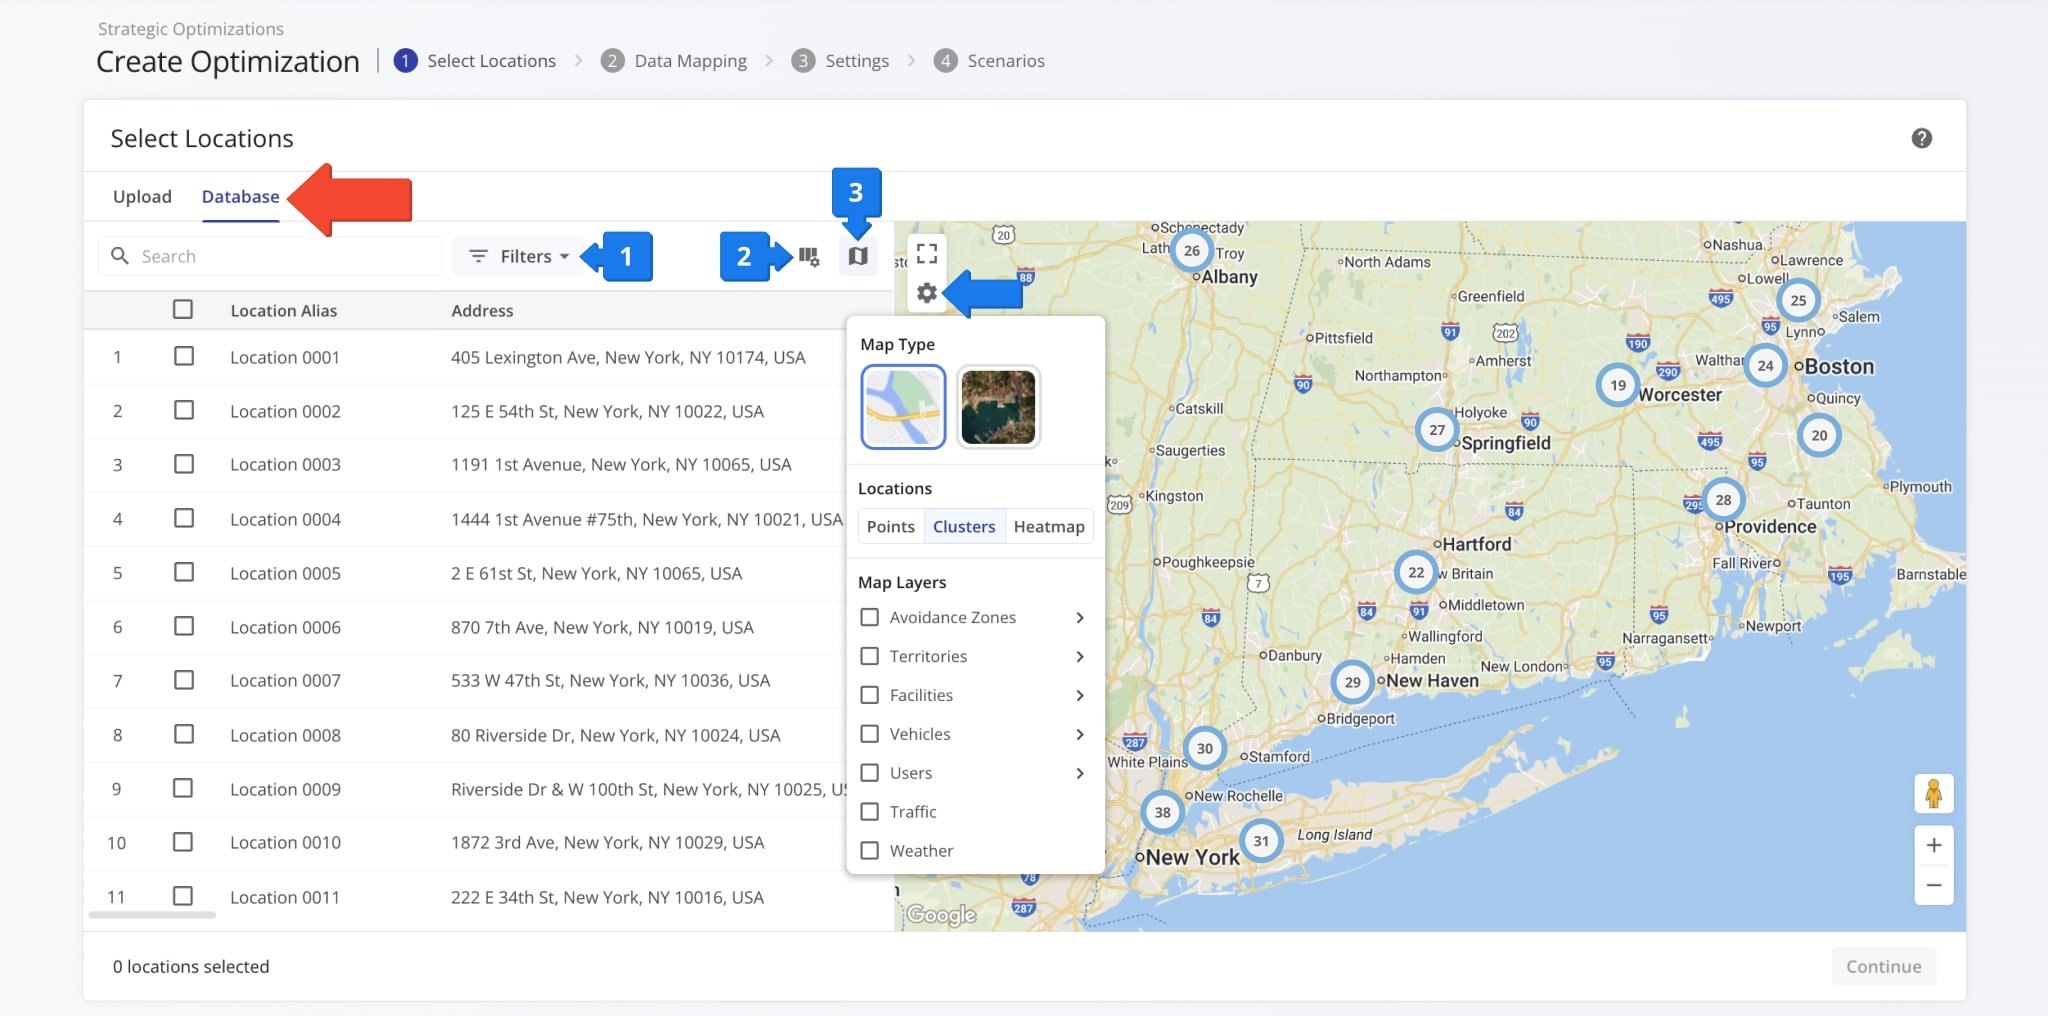Switch locations display to Heatmap
Viewport: 2048px width, 1016px height.
pyautogui.click(x=1048, y=527)
